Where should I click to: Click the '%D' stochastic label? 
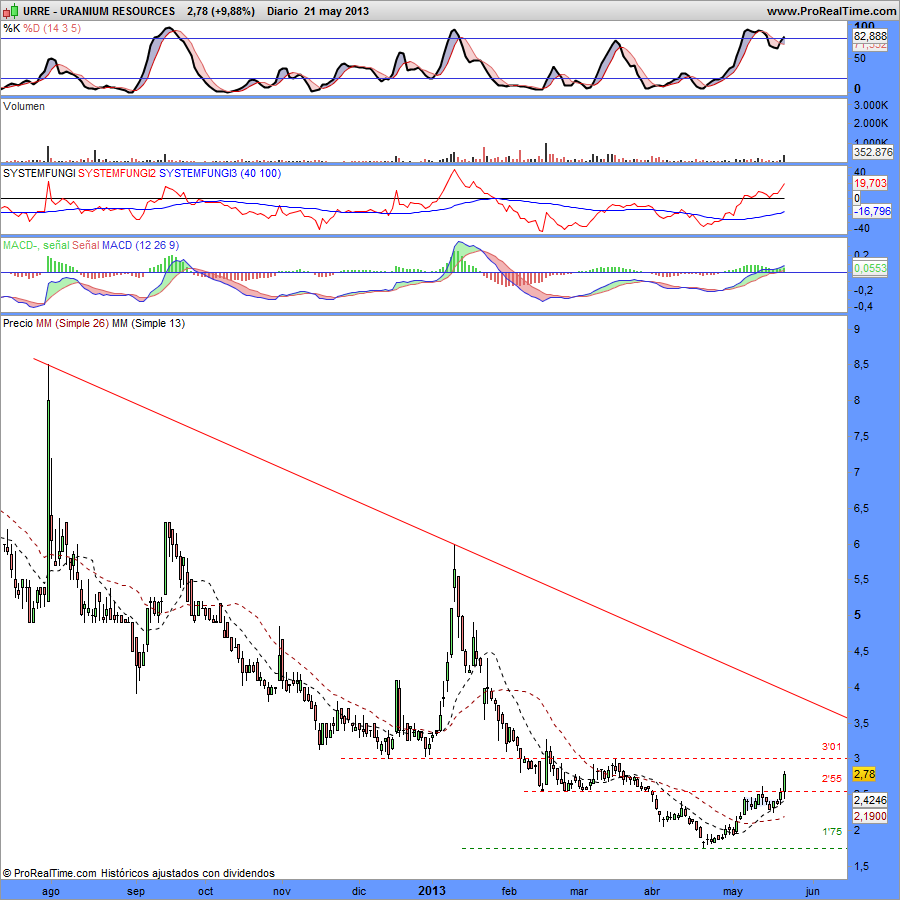(x=32, y=28)
